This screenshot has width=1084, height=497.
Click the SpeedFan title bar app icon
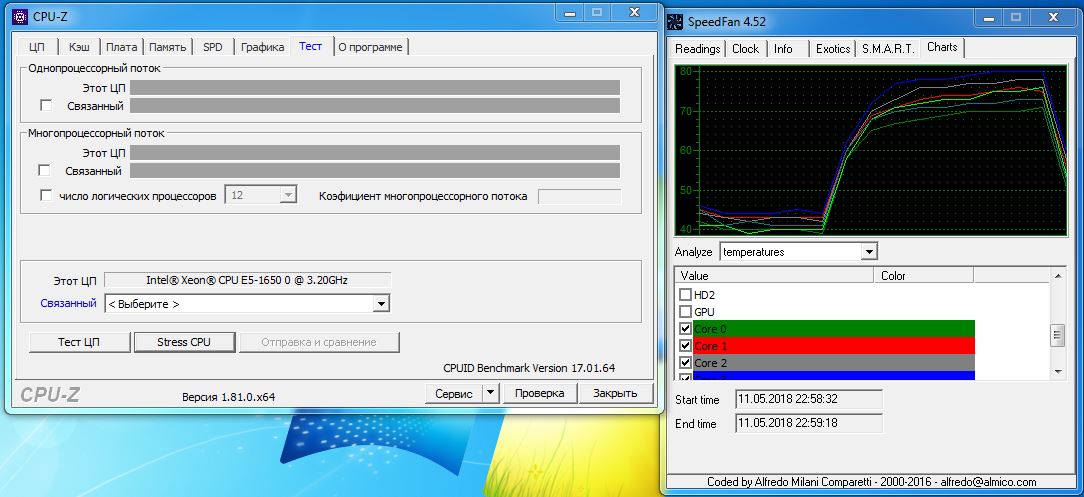point(675,22)
